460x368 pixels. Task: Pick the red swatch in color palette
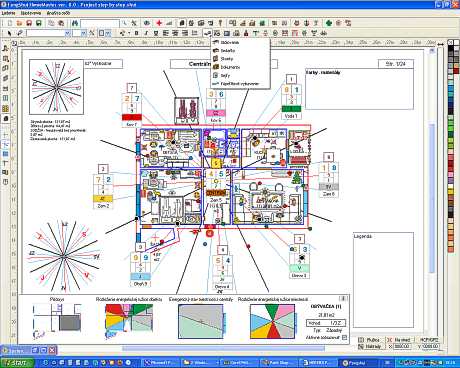pyautogui.click(x=456, y=71)
